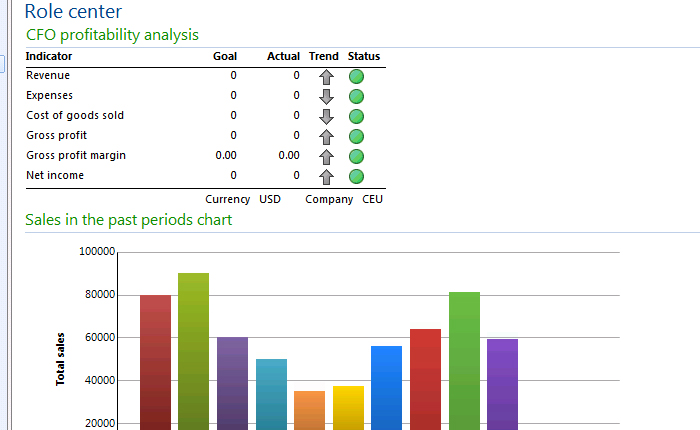The width and height of the screenshot is (700, 430).
Task: Select the Revenue indicator row label
Action: (48, 75)
